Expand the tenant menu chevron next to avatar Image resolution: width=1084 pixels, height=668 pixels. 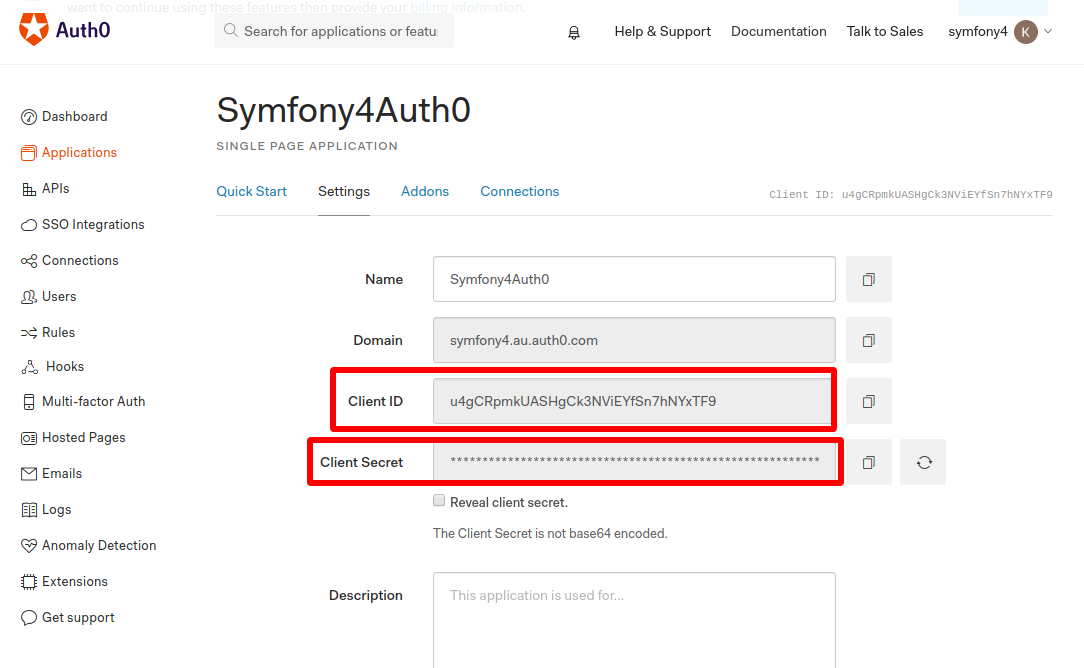click(x=1046, y=31)
